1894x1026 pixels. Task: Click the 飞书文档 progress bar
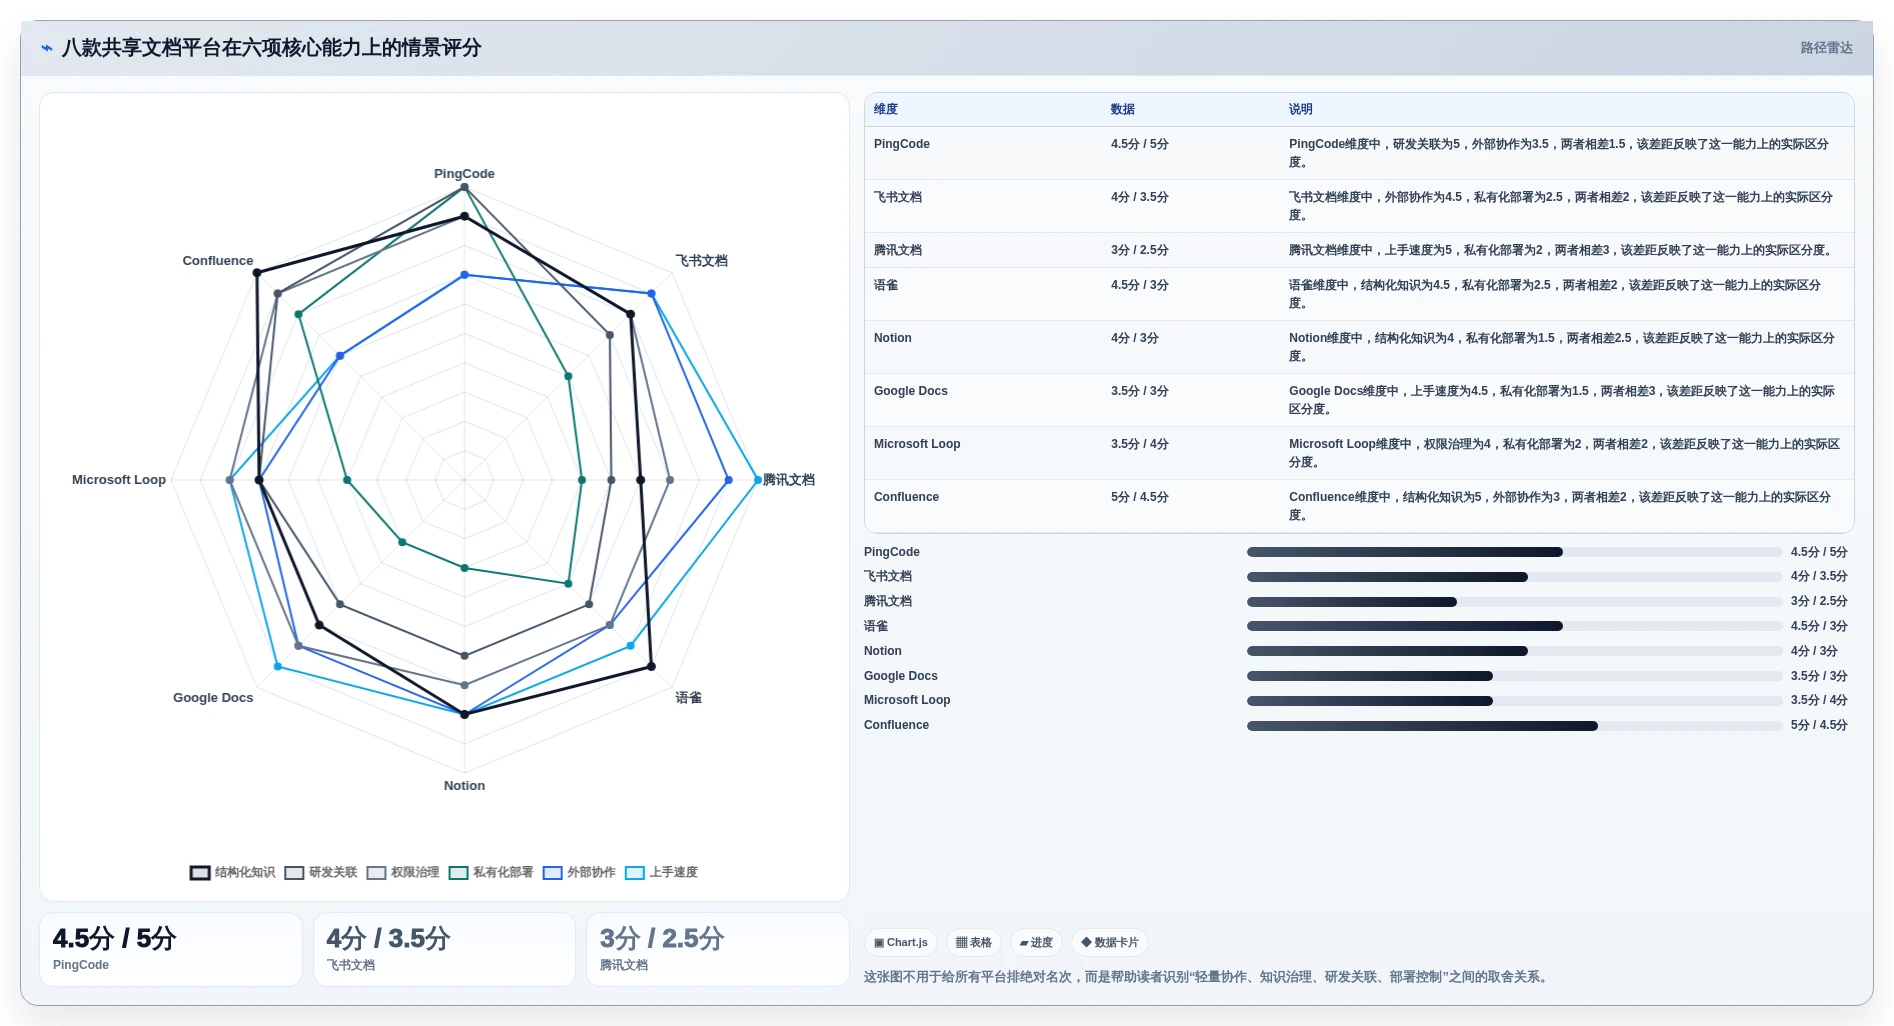click(1514, 577)
